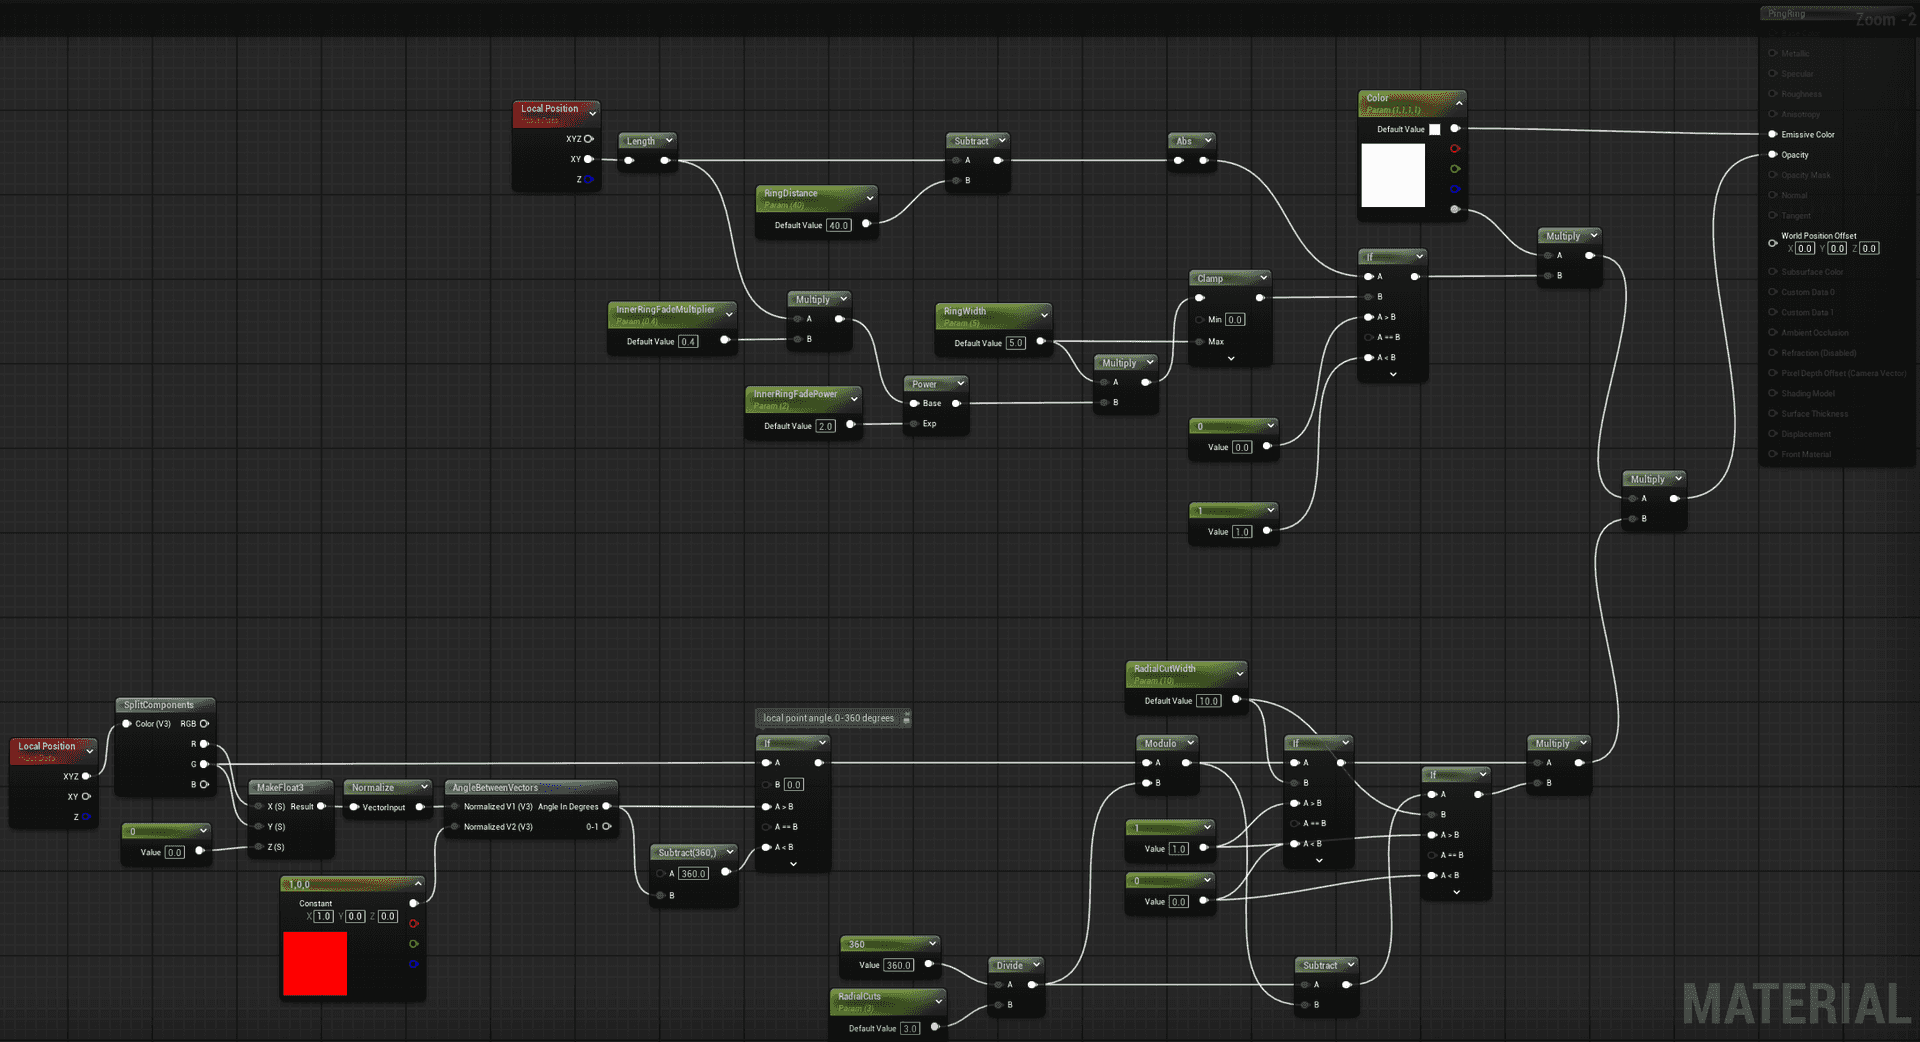Click the XYZ output pin on Local Position node
The width and height of the screenshot is (1920, 1042).
(x=588, y=139)
